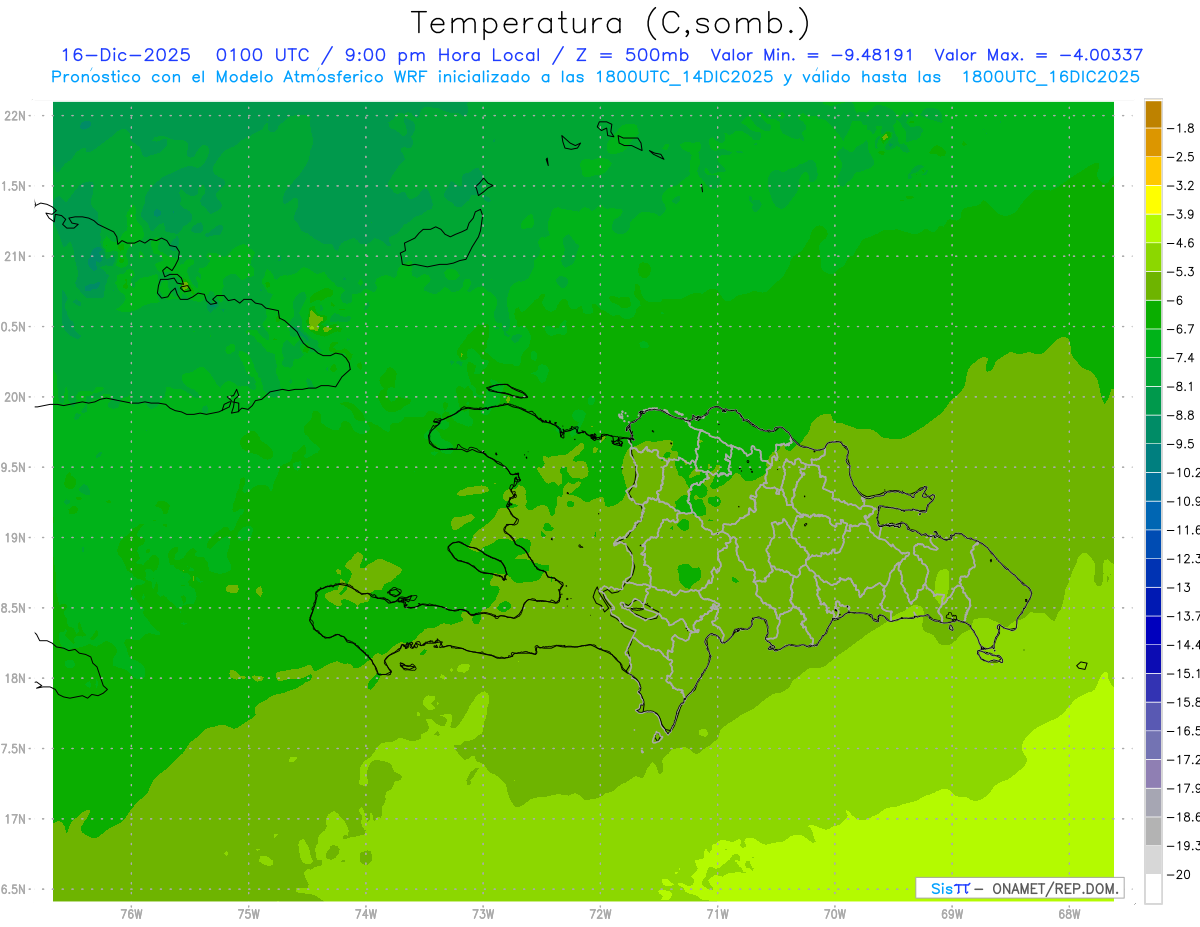The image size is (1200, 927).
Task: Pick the blue swatch between -11.6 and -12.3
Action: pos(1153,544)
